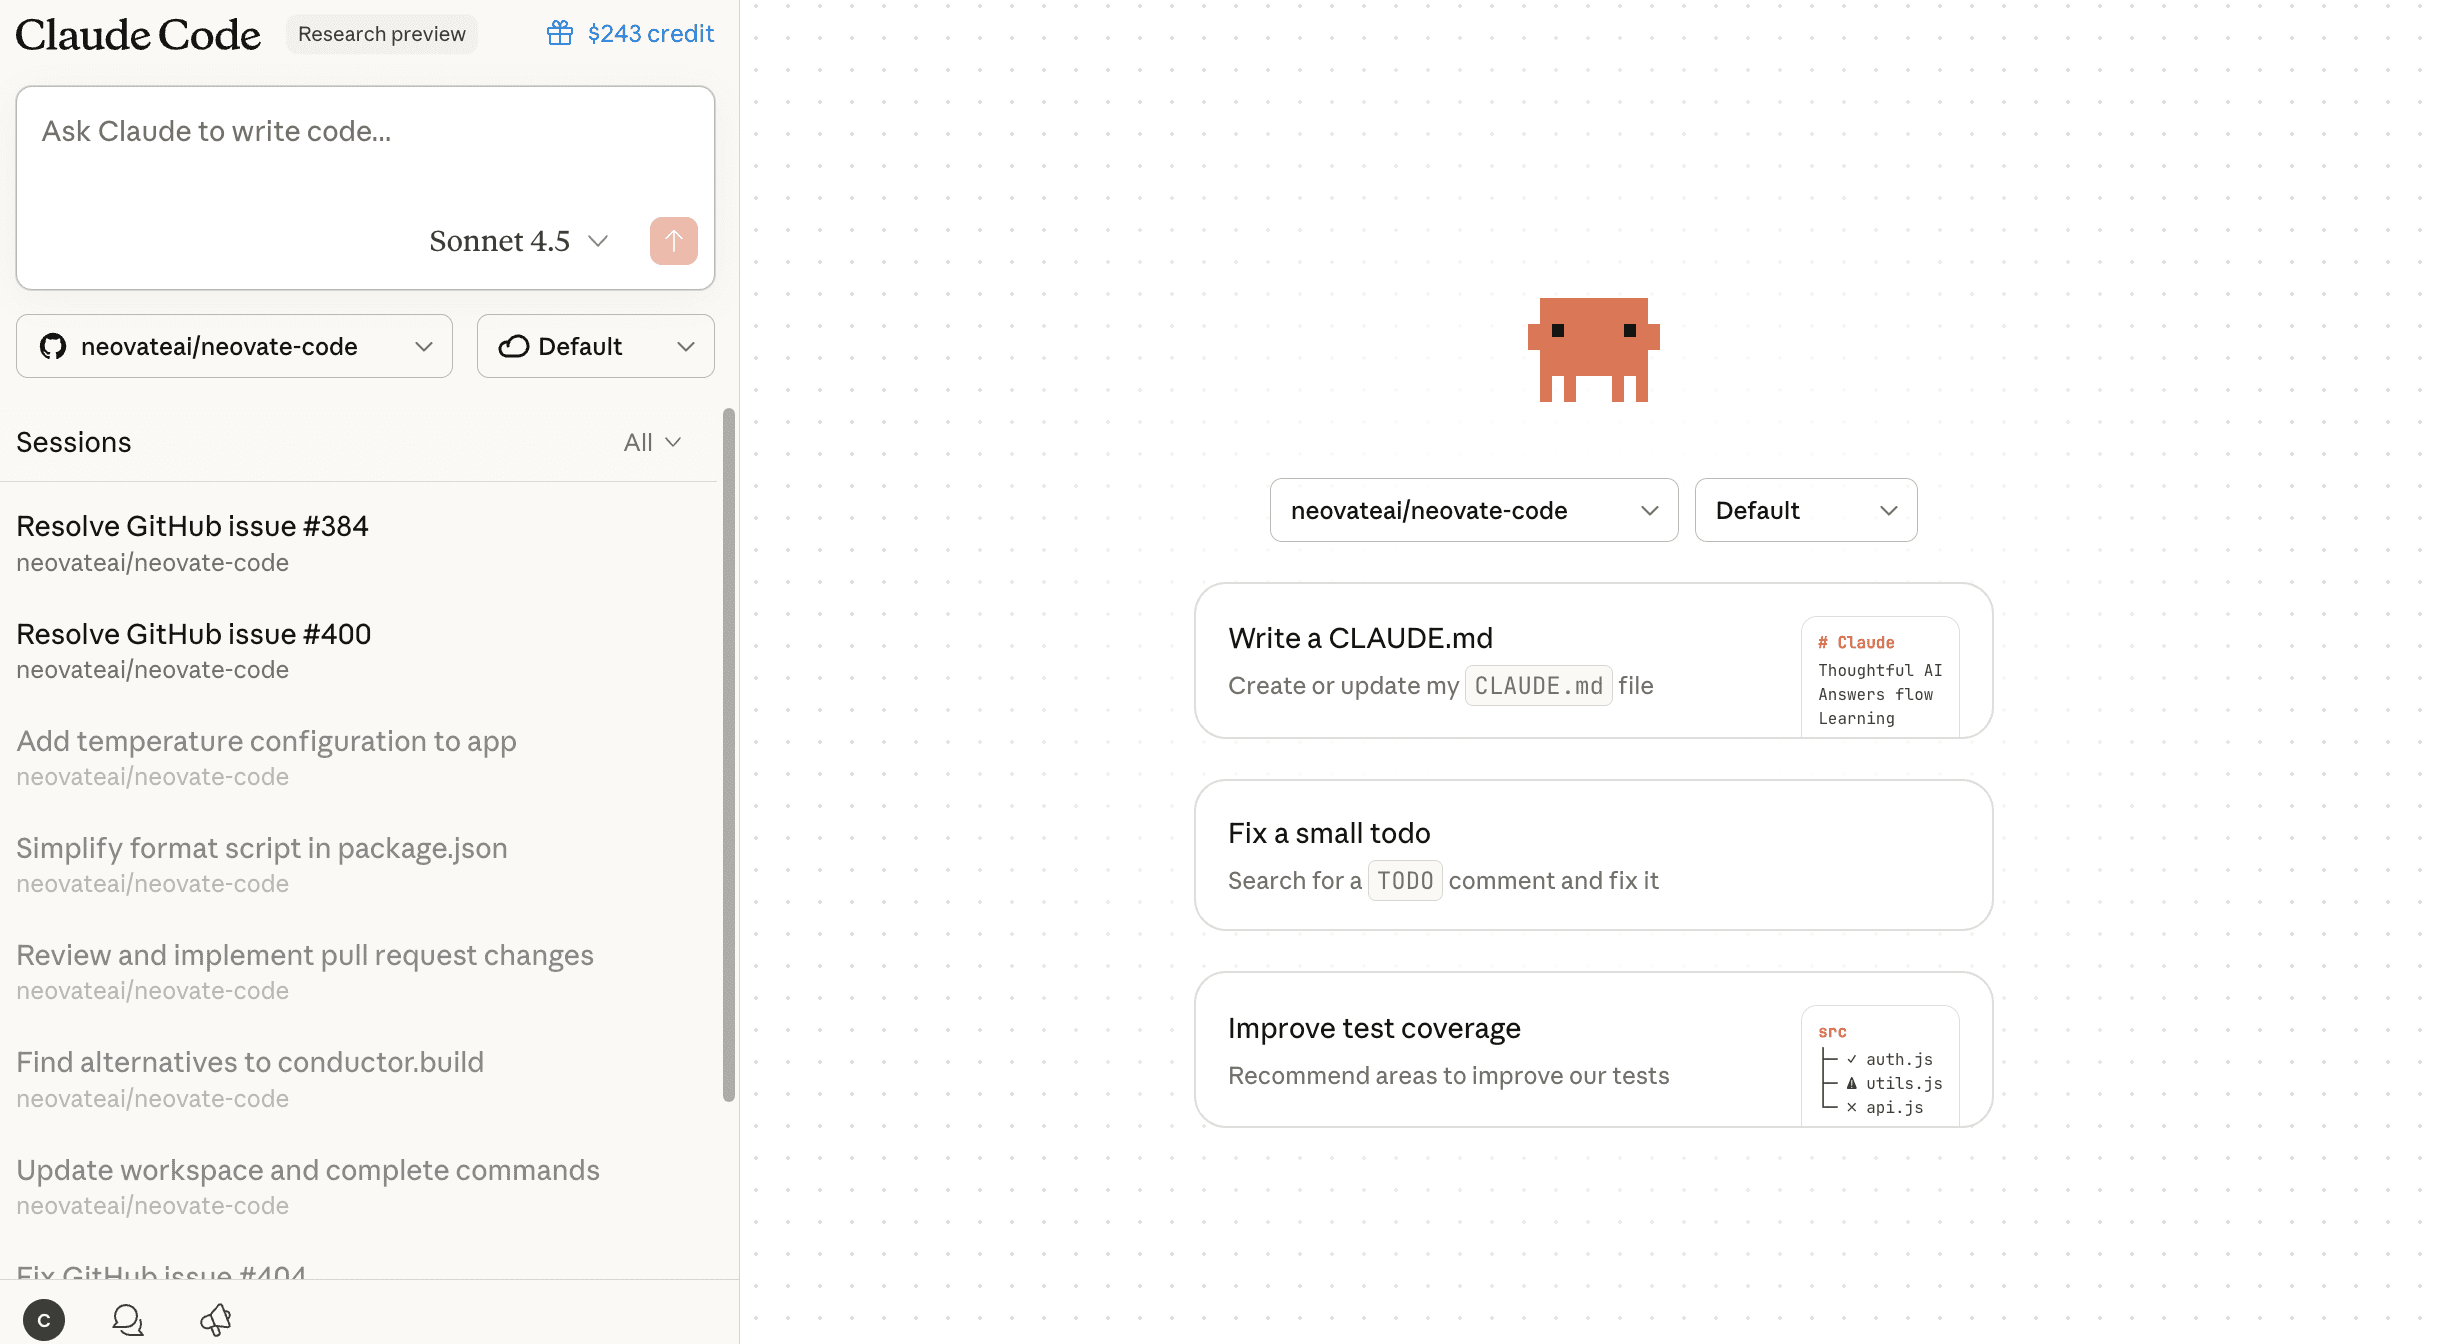Open the All sessions filter dropdown

[652, 442]
